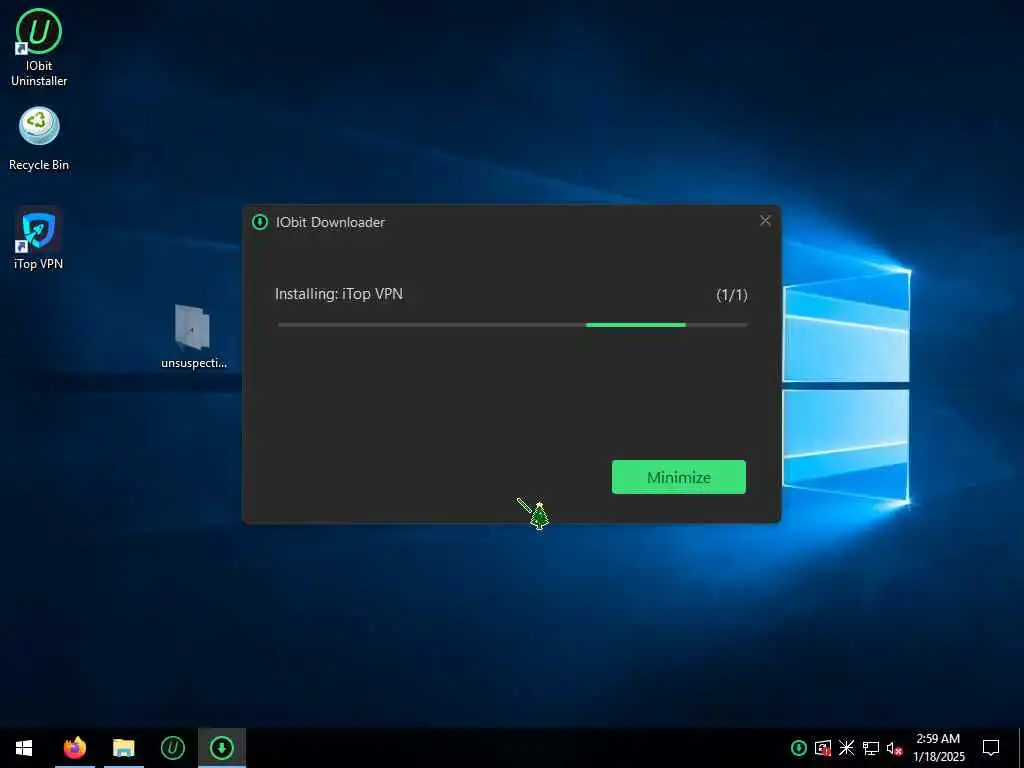Open the taskbar clock and date
Viewport: 1024px width, 768px height.
click(x=938, y=748)
